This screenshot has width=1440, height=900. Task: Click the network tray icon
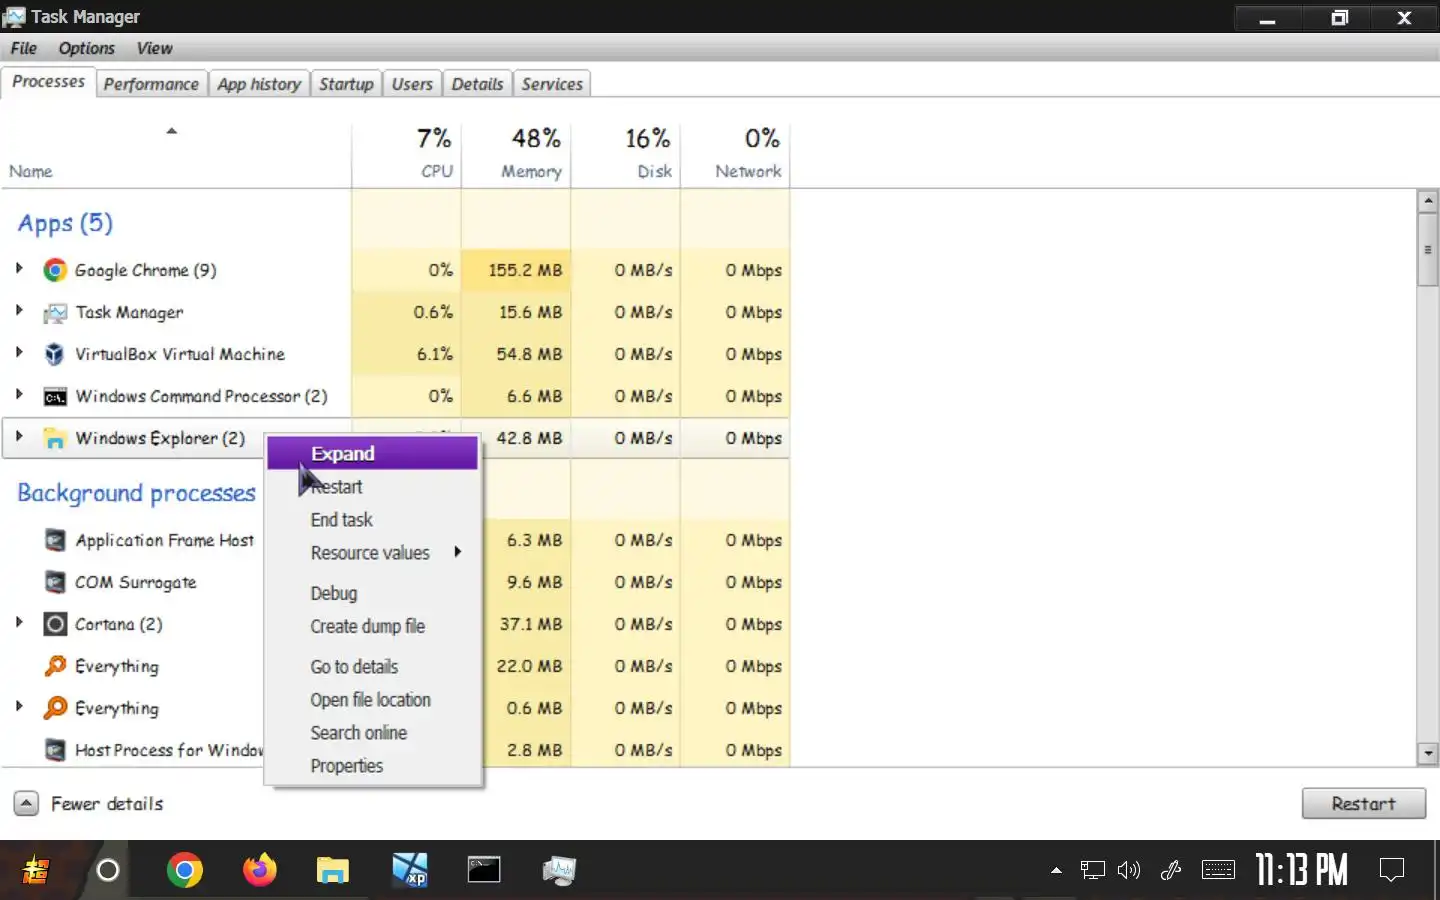[1092, 870]
